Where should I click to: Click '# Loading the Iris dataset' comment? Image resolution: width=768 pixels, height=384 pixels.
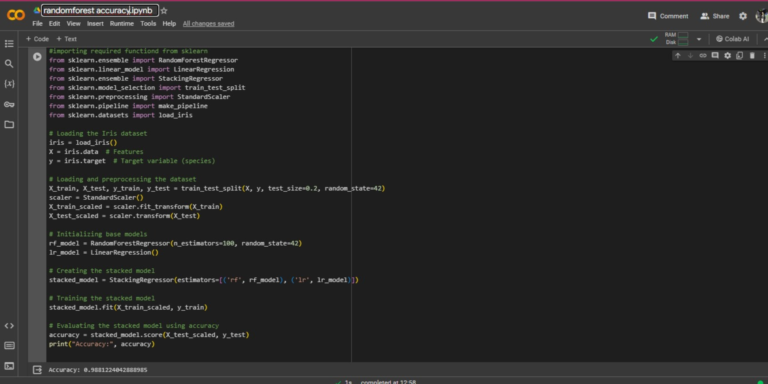coord(98,133)
